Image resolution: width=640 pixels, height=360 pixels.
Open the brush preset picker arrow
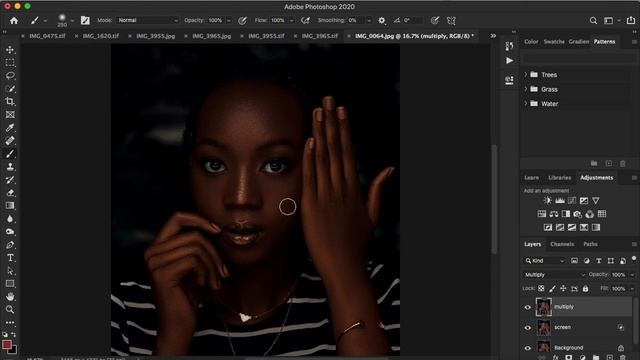click(x=72, y=20)
